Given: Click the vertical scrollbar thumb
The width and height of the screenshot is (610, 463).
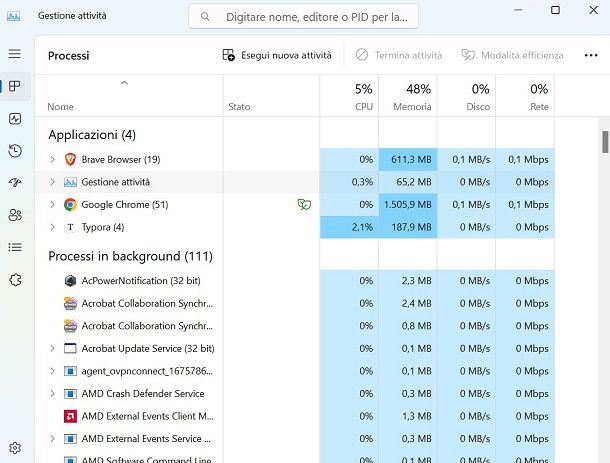Looking at the screenshot, I should tap(605, 142).
